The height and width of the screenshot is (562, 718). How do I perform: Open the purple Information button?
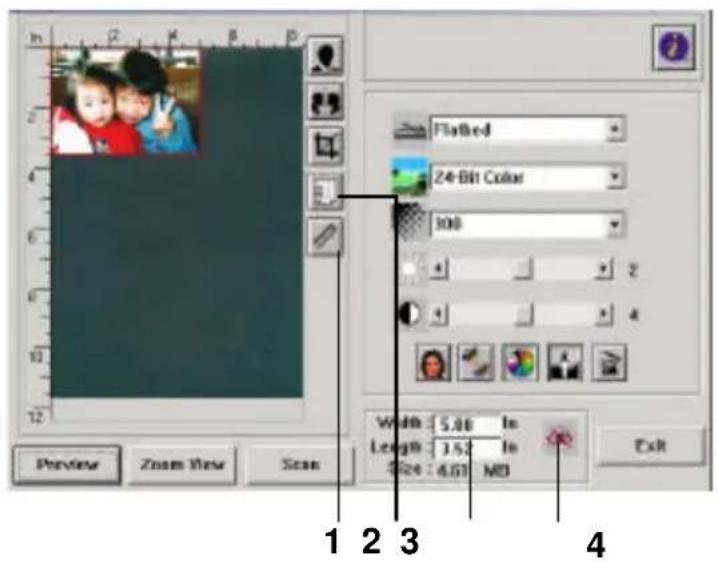point(674,48)
